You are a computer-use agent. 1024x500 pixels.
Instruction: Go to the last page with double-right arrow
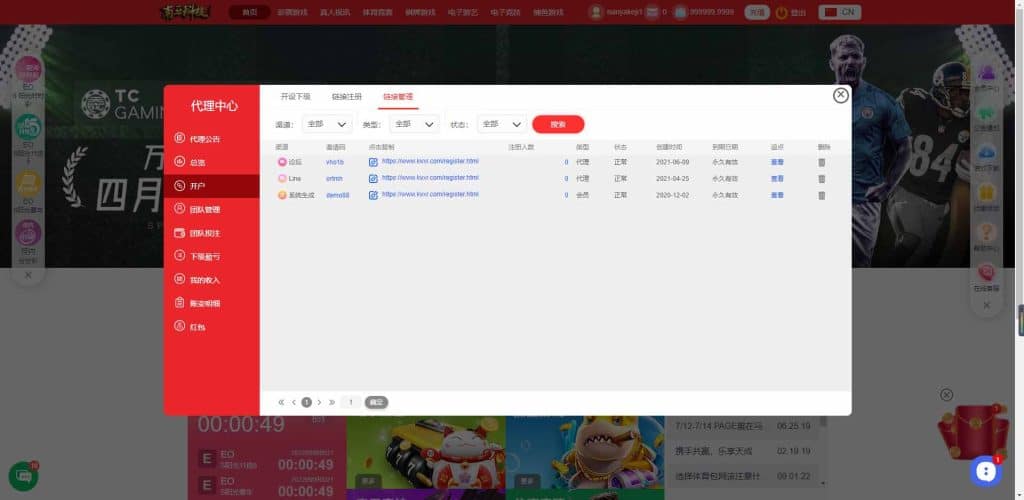[x=332, y=403]
